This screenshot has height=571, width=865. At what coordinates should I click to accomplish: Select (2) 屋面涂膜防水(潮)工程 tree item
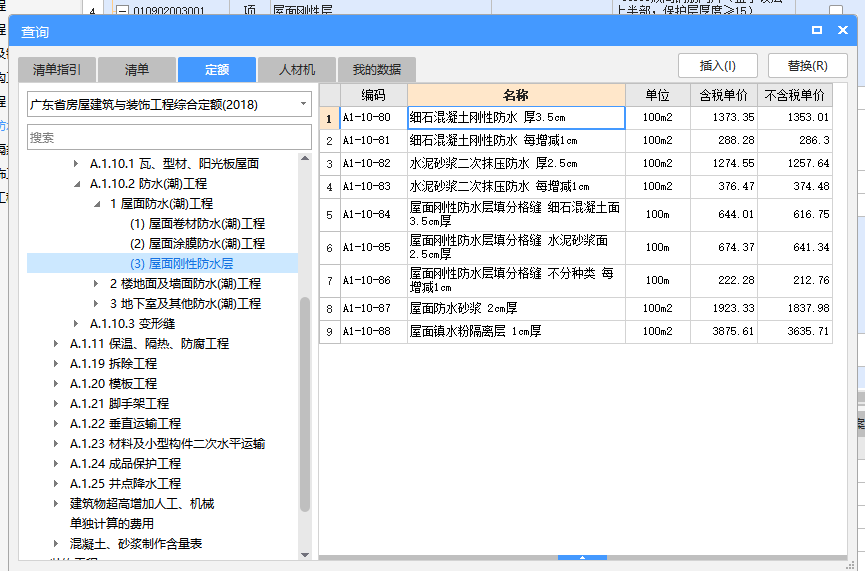pyautogui.click(x=197, y=243)
